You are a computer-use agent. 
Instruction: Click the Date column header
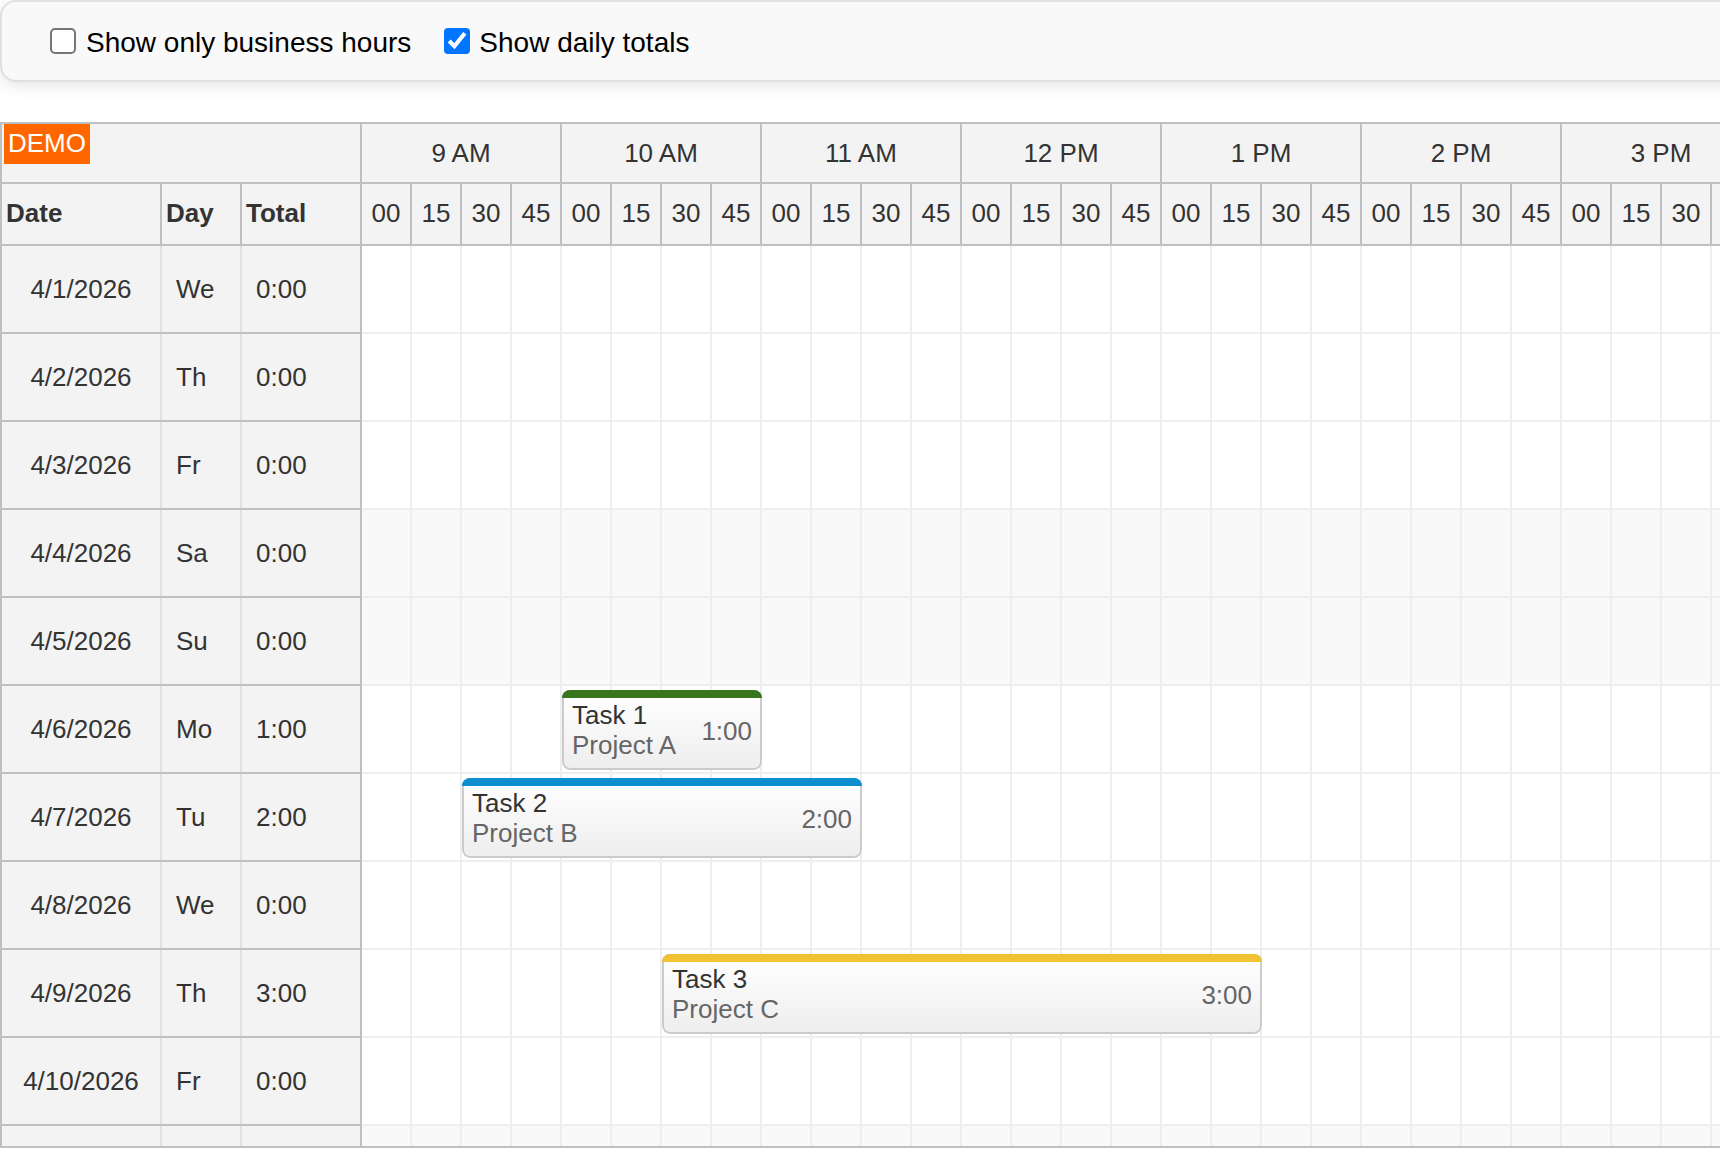[35, 213]
